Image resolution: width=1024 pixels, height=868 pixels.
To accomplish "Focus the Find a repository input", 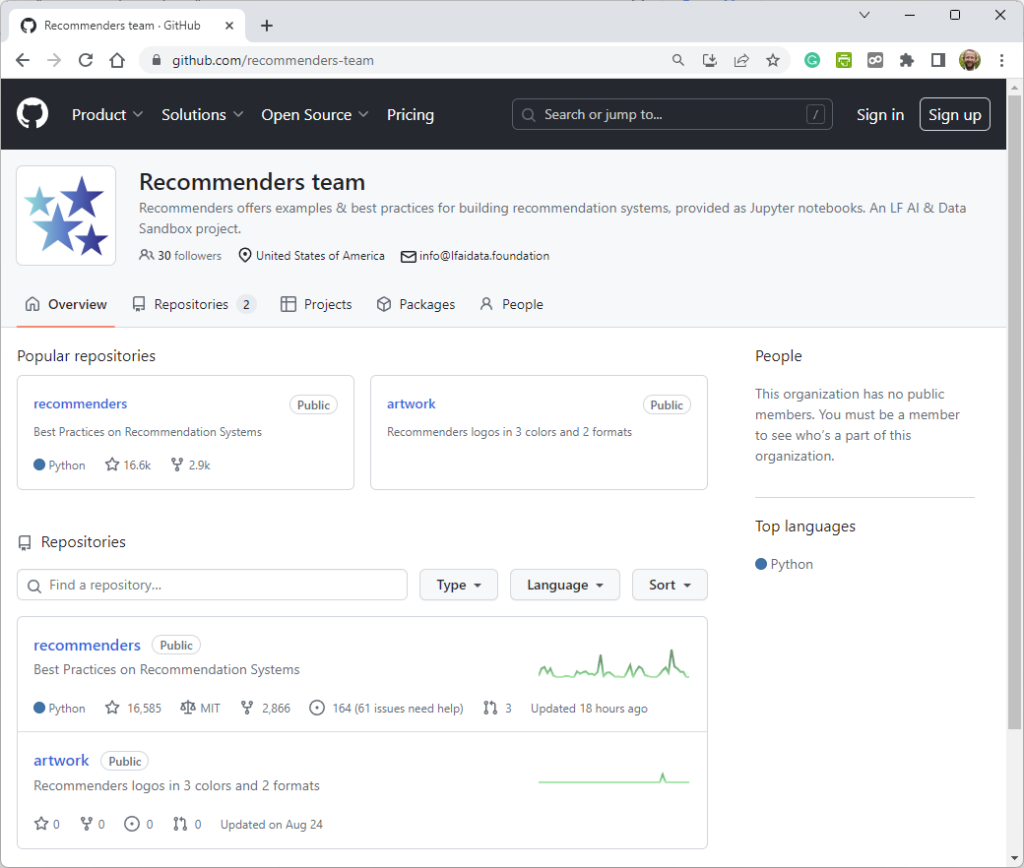I will [212, 585].
